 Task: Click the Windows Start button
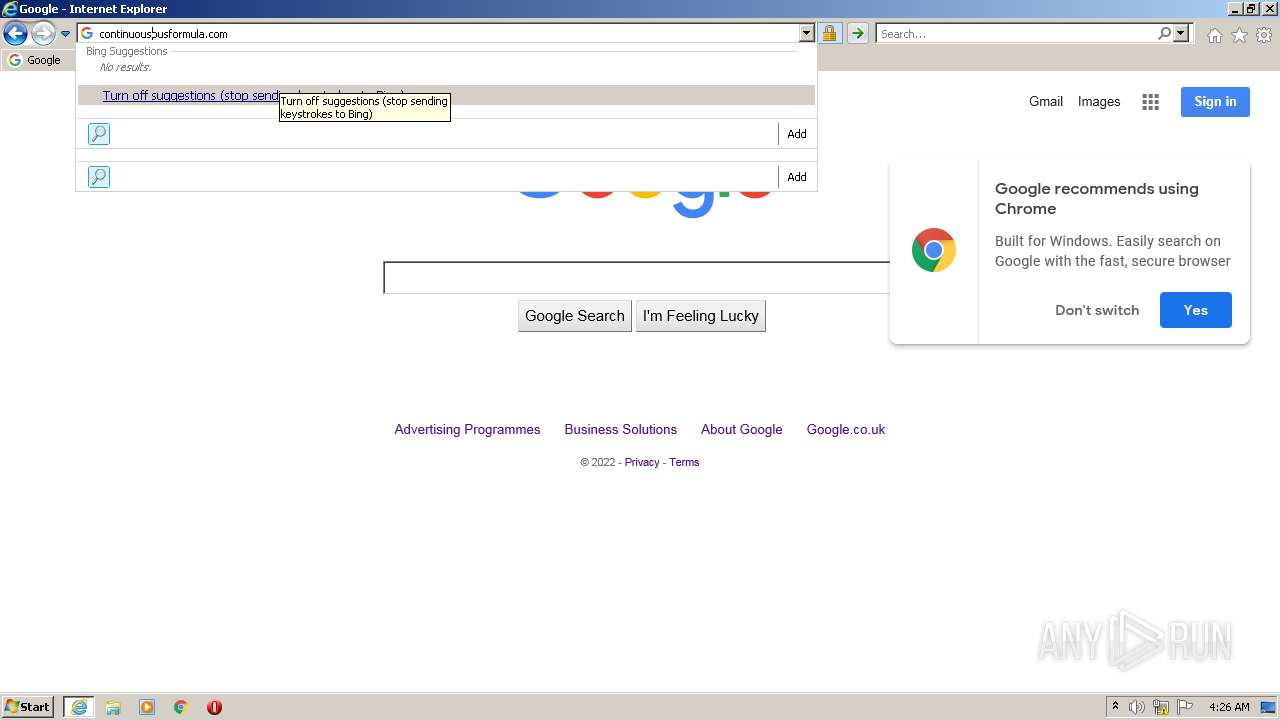28,707
